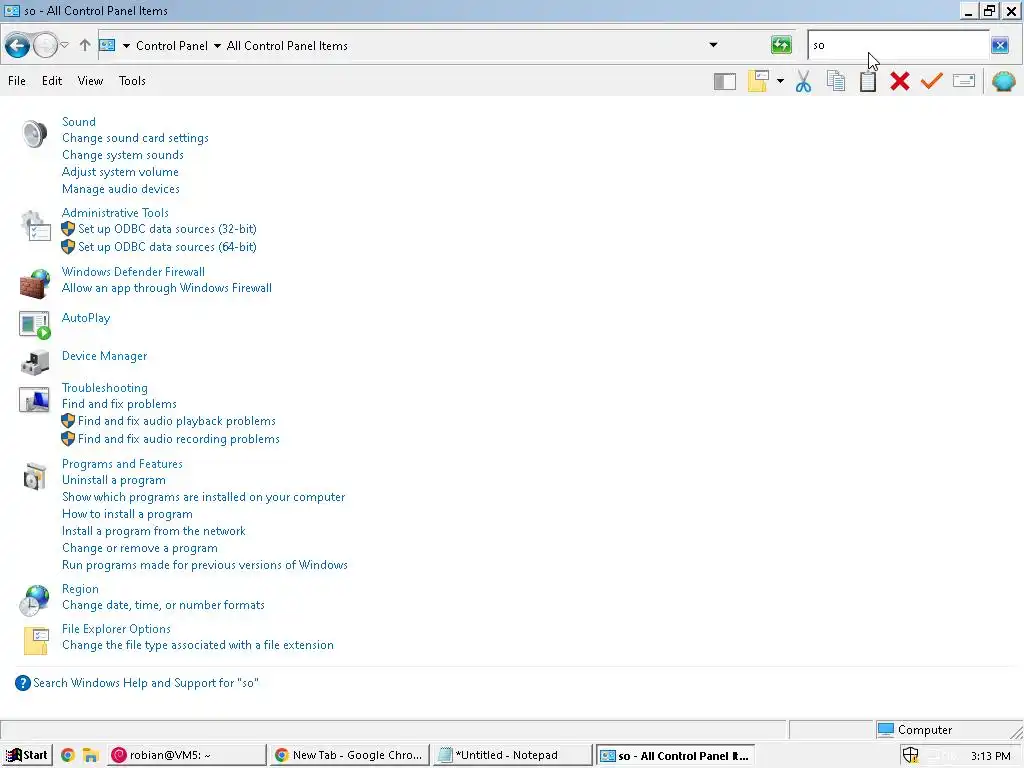The height and width of the screenshot is (768, 1024).
Task: Open the Edit menu
Action: coord(52,81)
